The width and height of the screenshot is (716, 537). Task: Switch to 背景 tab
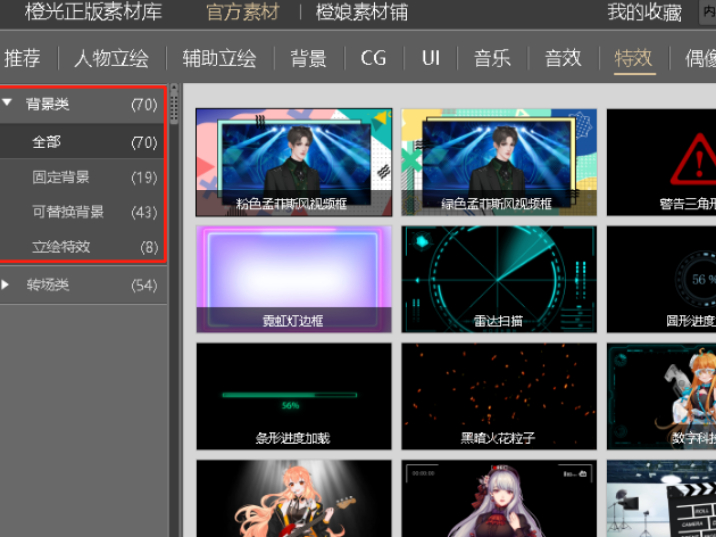(x=309, y=58)
